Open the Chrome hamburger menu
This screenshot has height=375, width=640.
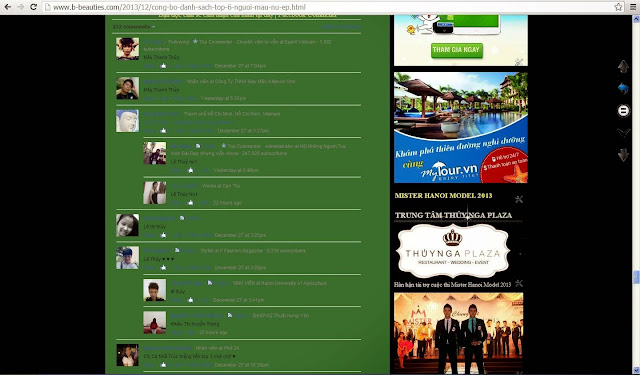point(633,7)
